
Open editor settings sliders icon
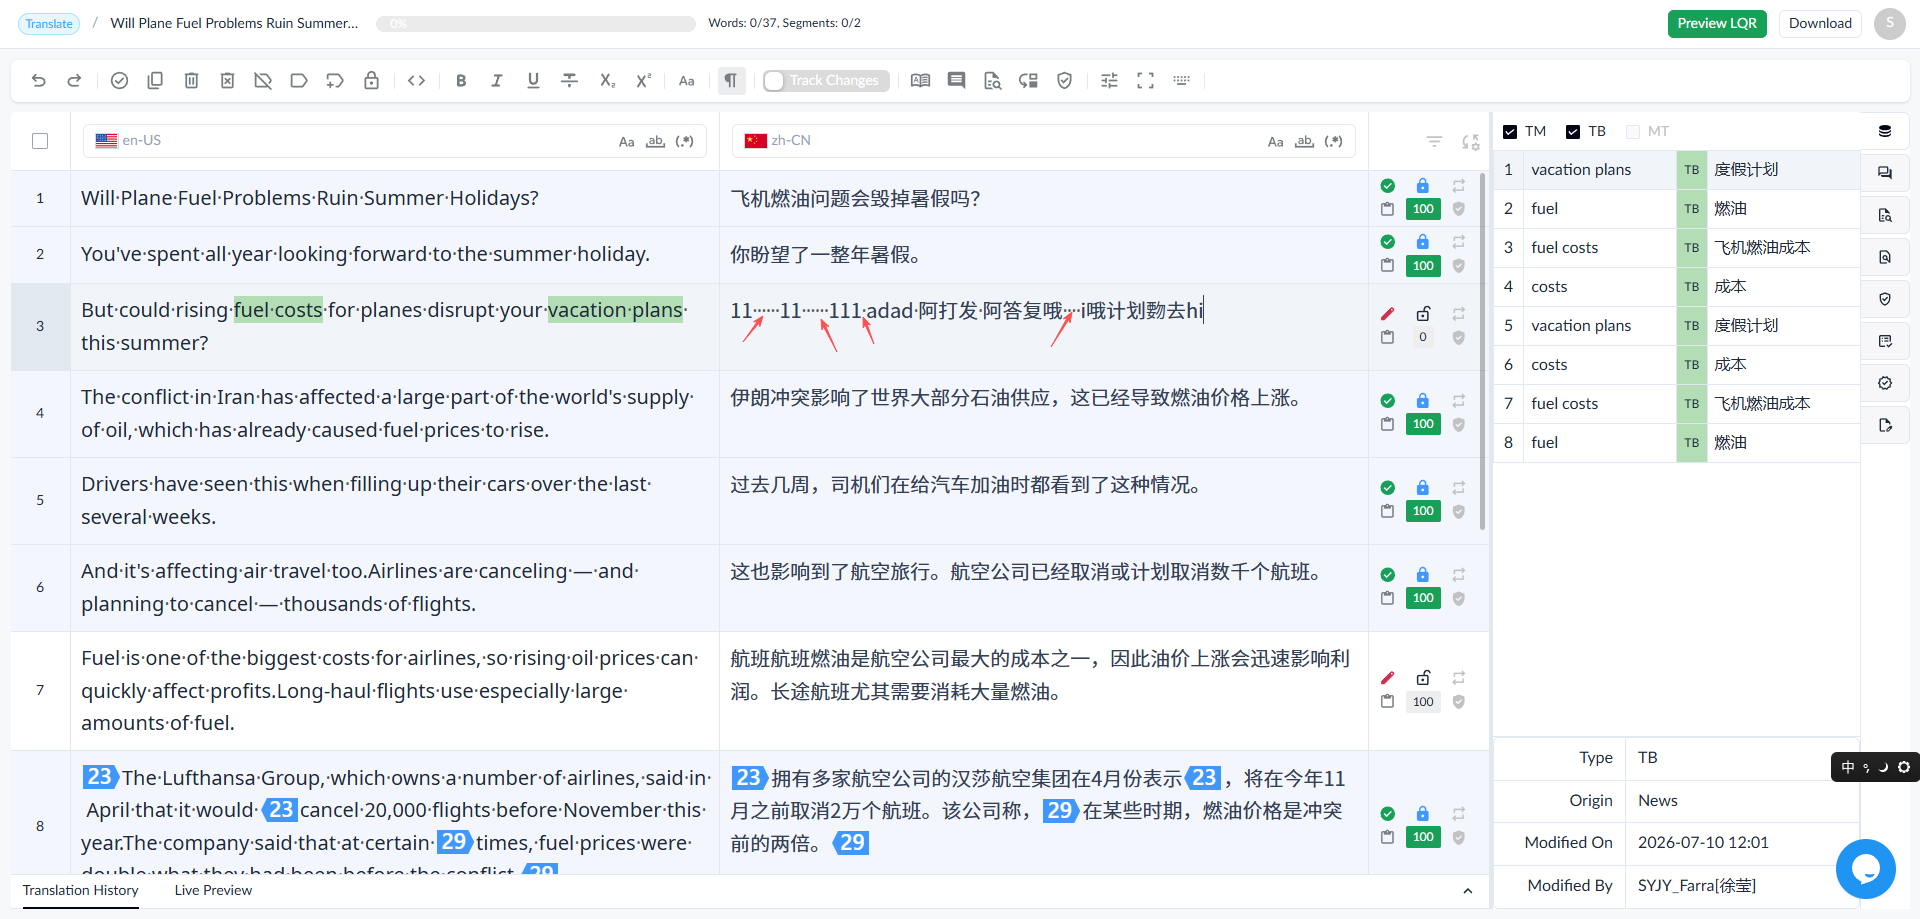pyautogui.click(x=1109, y=81)
